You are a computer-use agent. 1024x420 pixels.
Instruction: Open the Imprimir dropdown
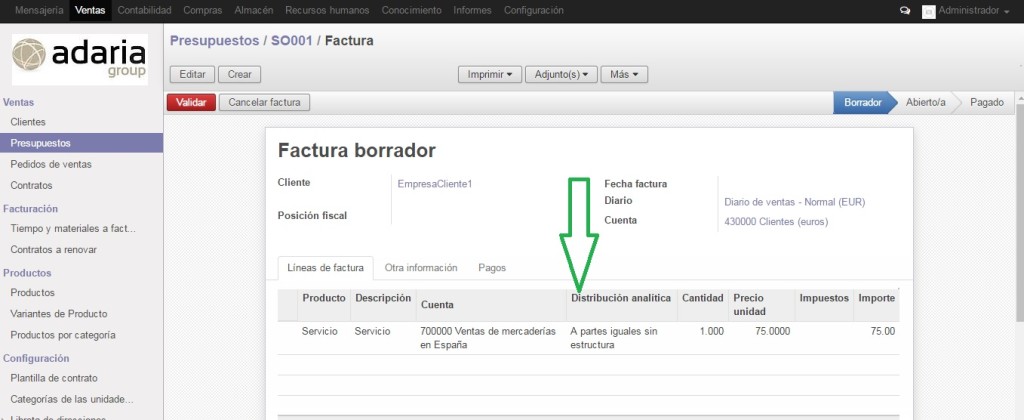(489, 74)
